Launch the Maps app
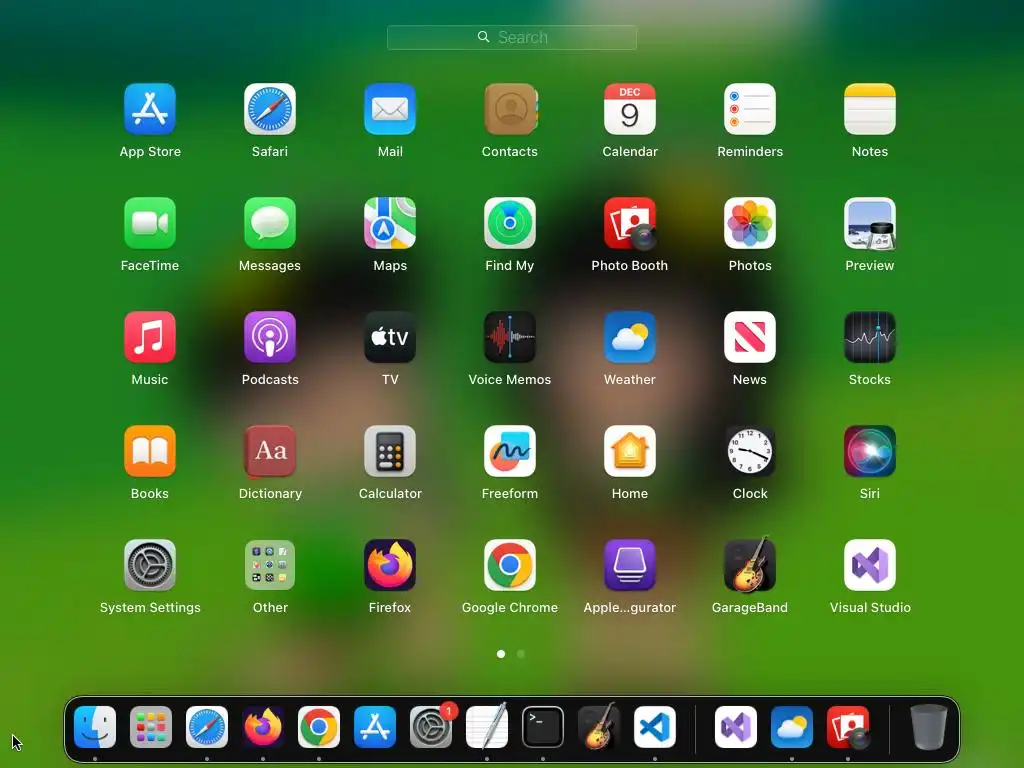The width and height of the screenshot is (1024, 768). [390, 223]
